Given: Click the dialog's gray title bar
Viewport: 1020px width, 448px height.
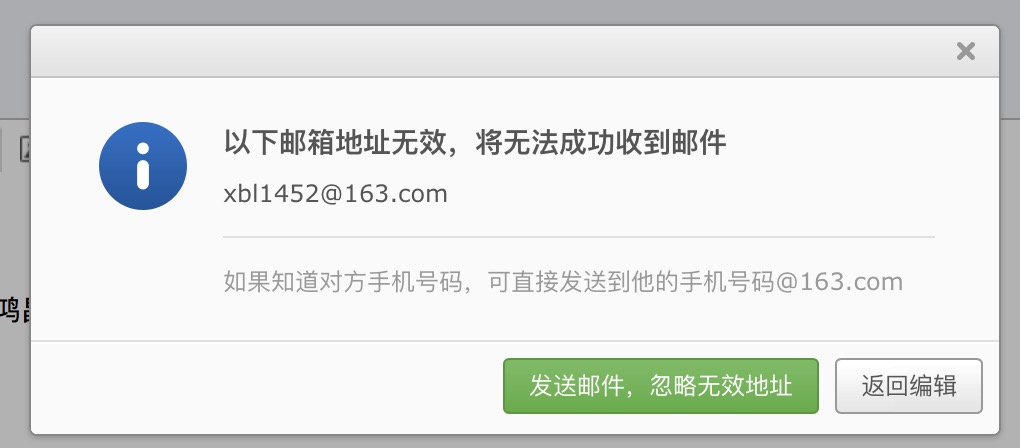Looking at the screenshot, I should point(494,51).
